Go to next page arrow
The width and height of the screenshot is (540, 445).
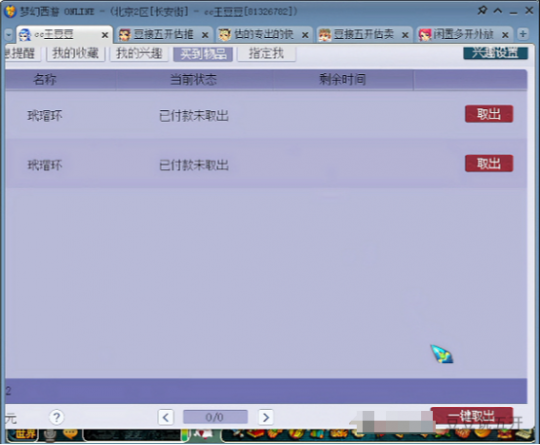[x=266, y=417]
